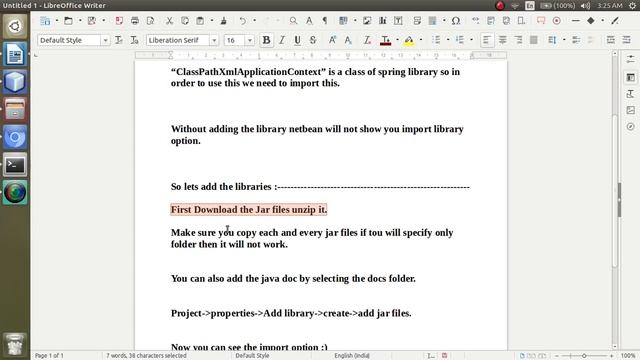Screen dimensions: 640x360
Task: Toggle Bold formatting
Action: 266,40
